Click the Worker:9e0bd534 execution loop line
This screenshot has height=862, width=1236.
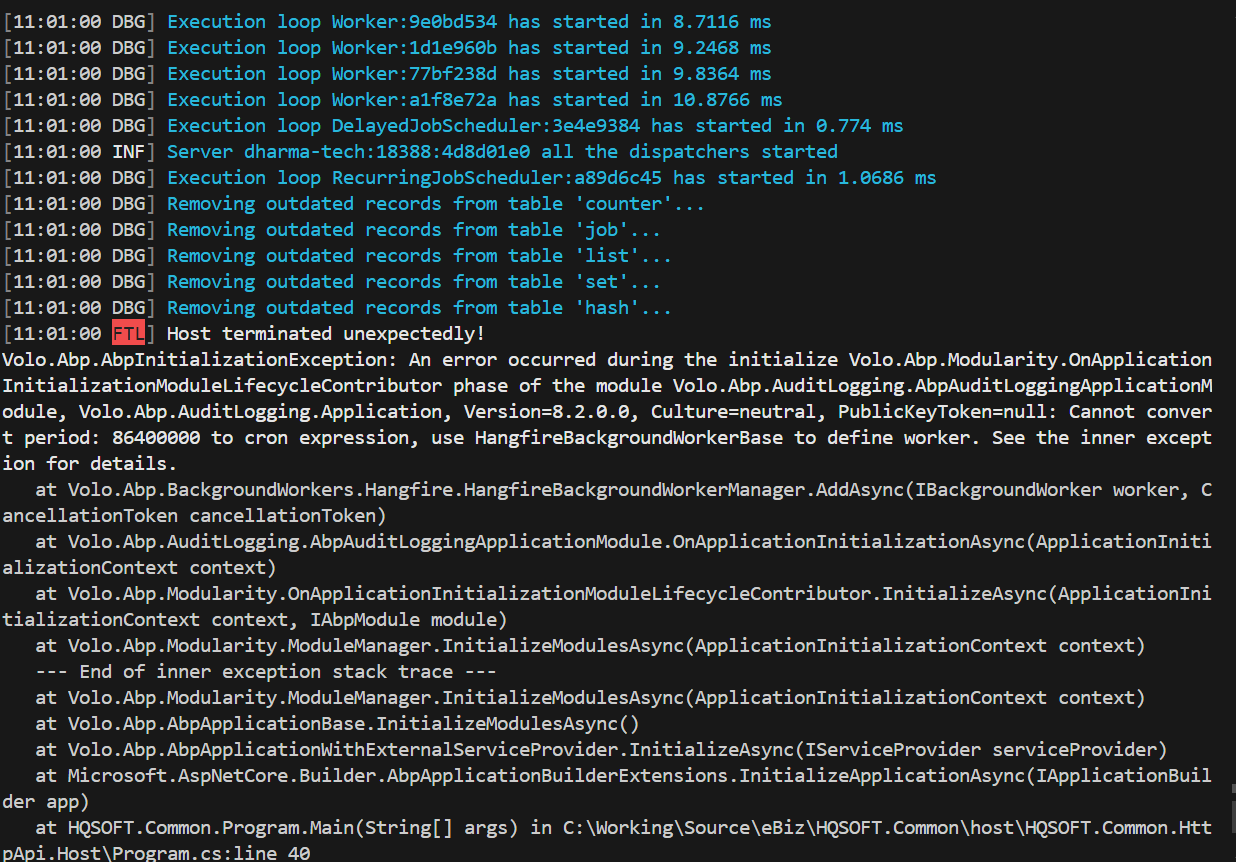[468, 21]
